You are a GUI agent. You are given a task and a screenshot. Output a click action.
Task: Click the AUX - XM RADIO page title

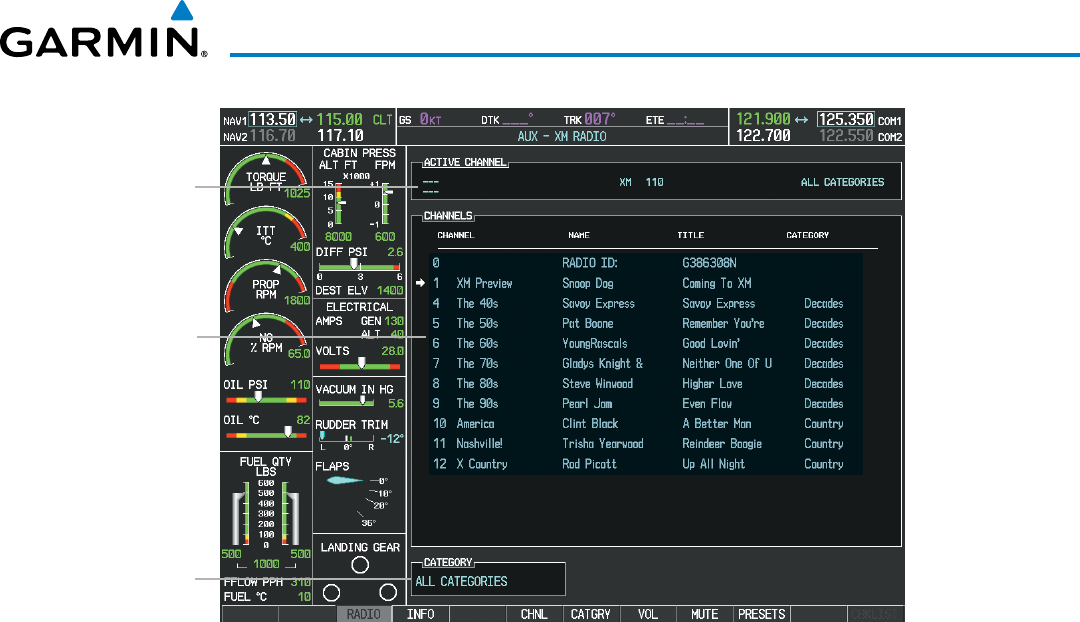pyautogui.click(x=562, y=136)
